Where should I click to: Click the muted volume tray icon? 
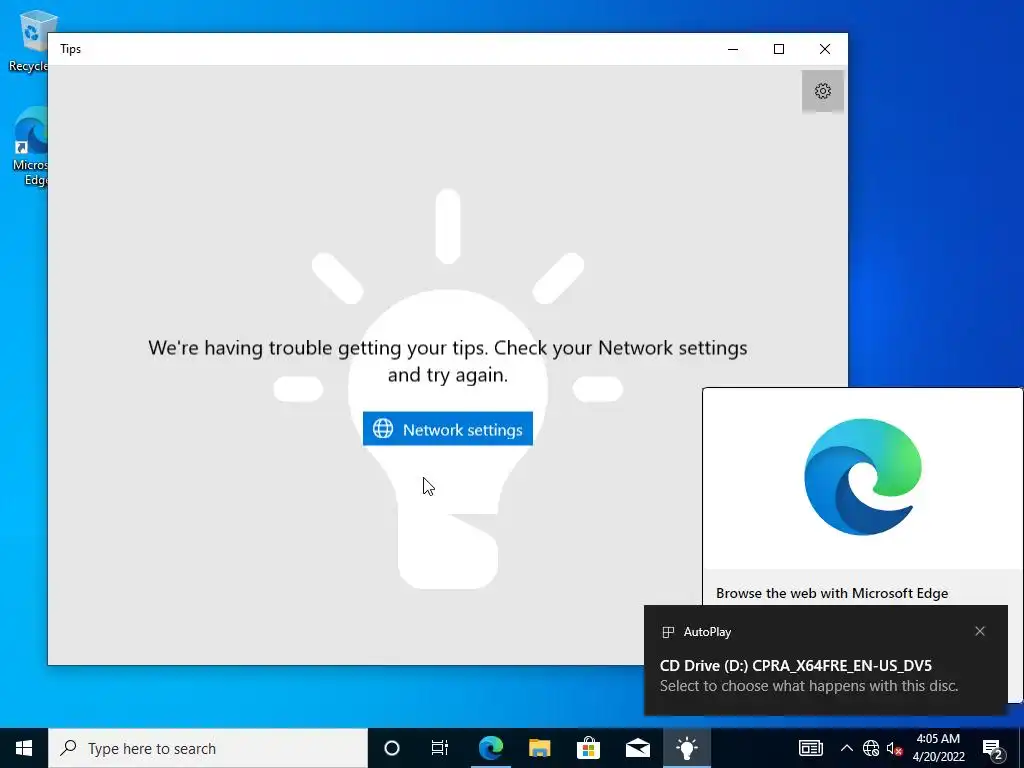tap(894, 748)
